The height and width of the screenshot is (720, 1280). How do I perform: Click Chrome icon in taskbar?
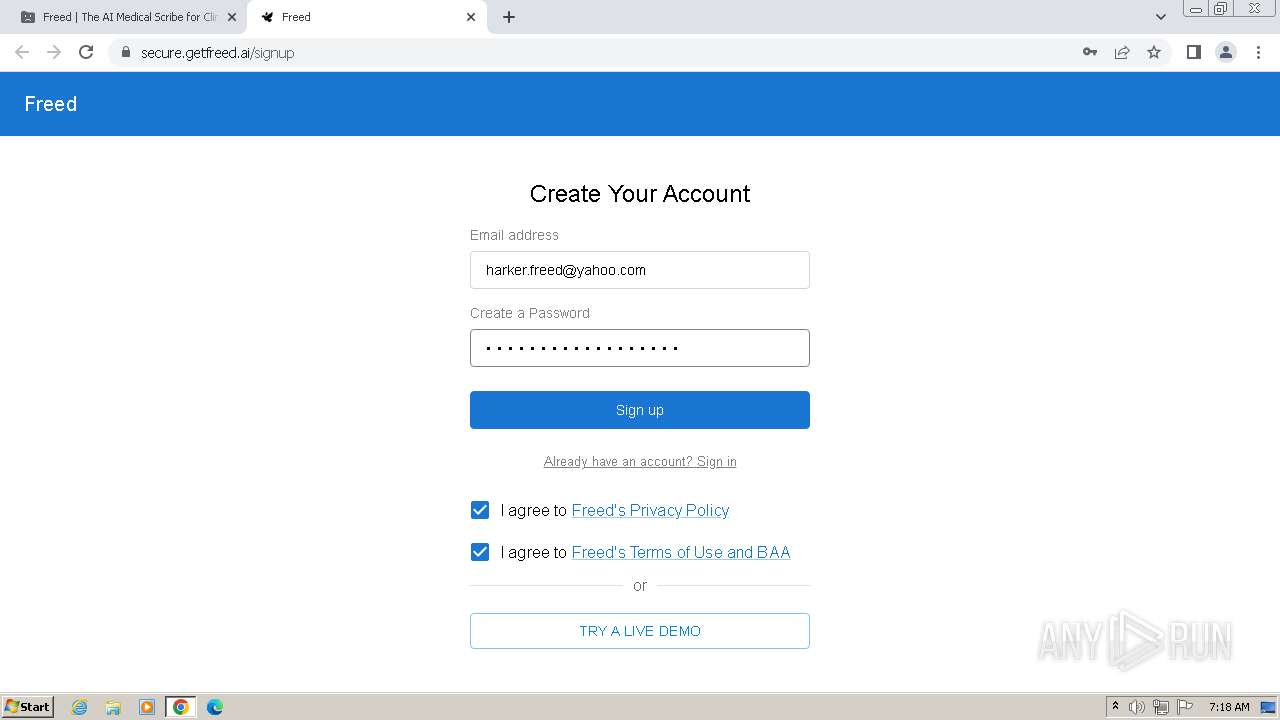[181, 707]
